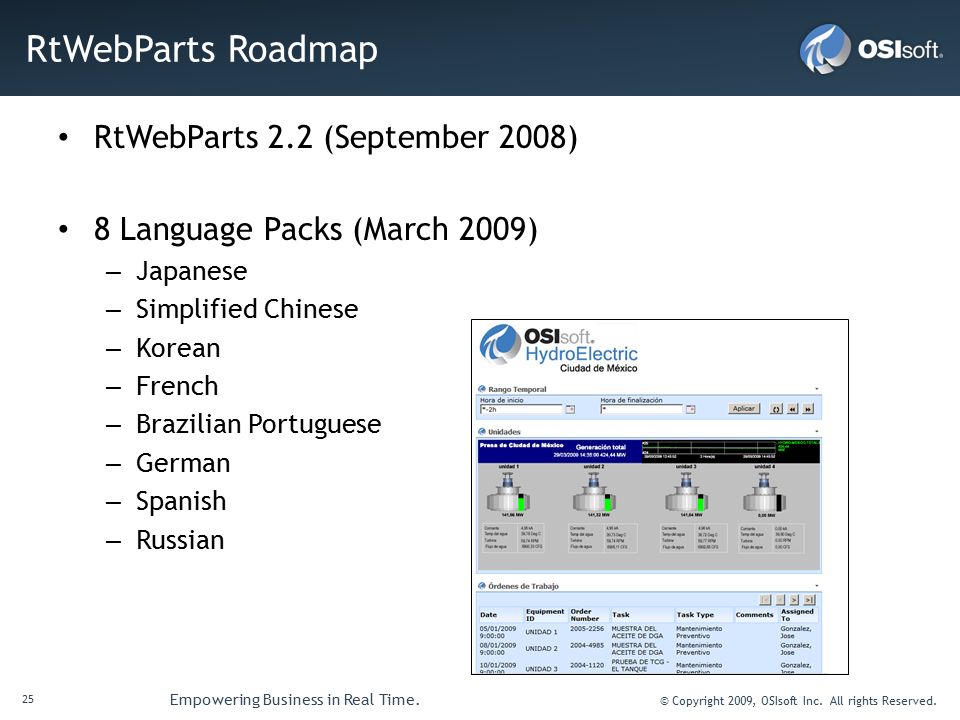
Task: Click the Assigned To column header
Action: pyautogui.click(x=797, y=615)
